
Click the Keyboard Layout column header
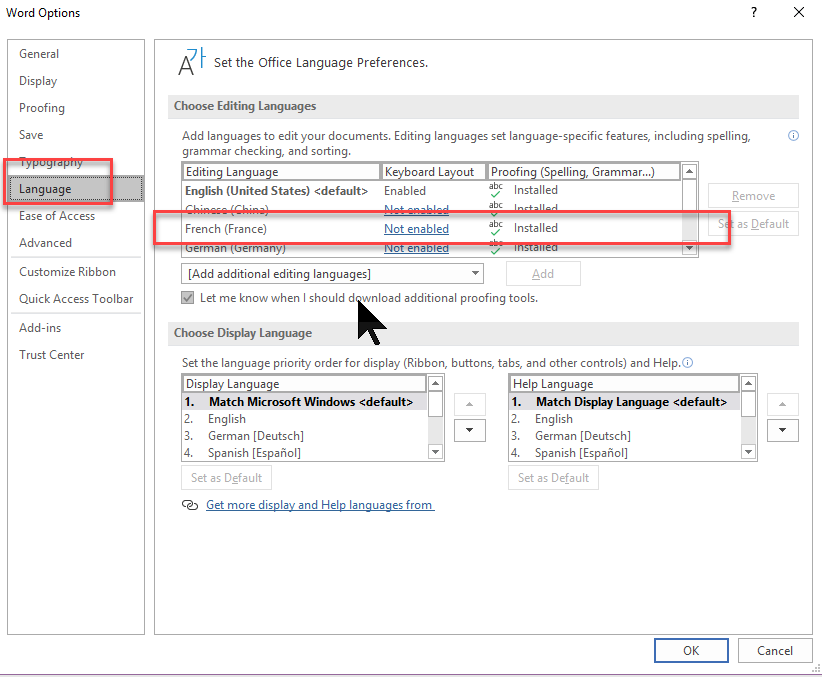434,171
